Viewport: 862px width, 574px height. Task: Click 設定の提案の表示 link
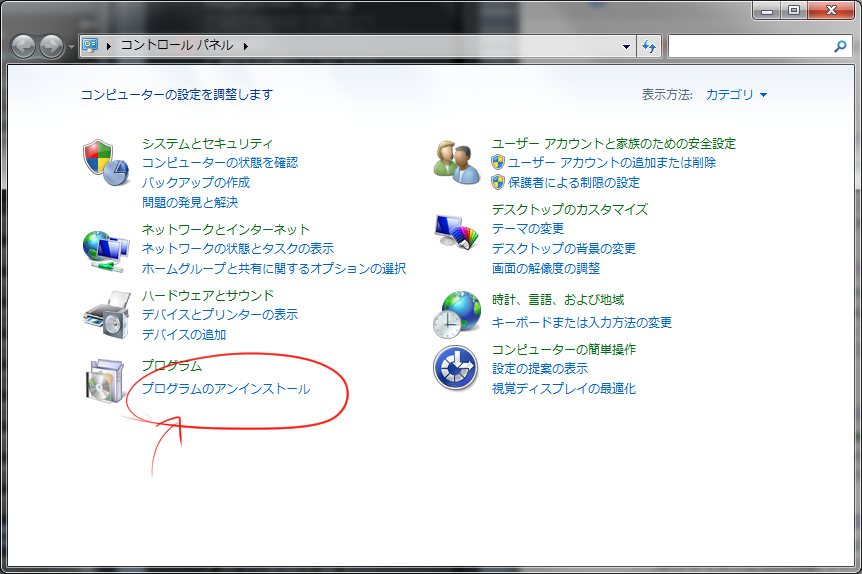[x=540, y=368]
